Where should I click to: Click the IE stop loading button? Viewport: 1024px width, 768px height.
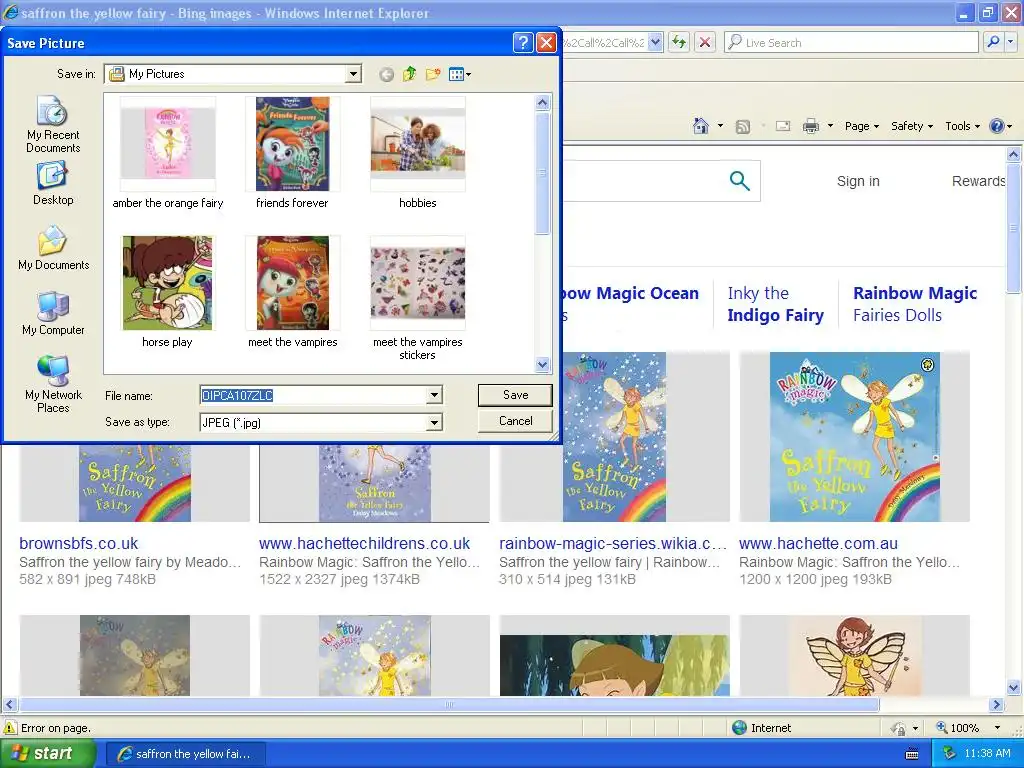coord(705,42)
